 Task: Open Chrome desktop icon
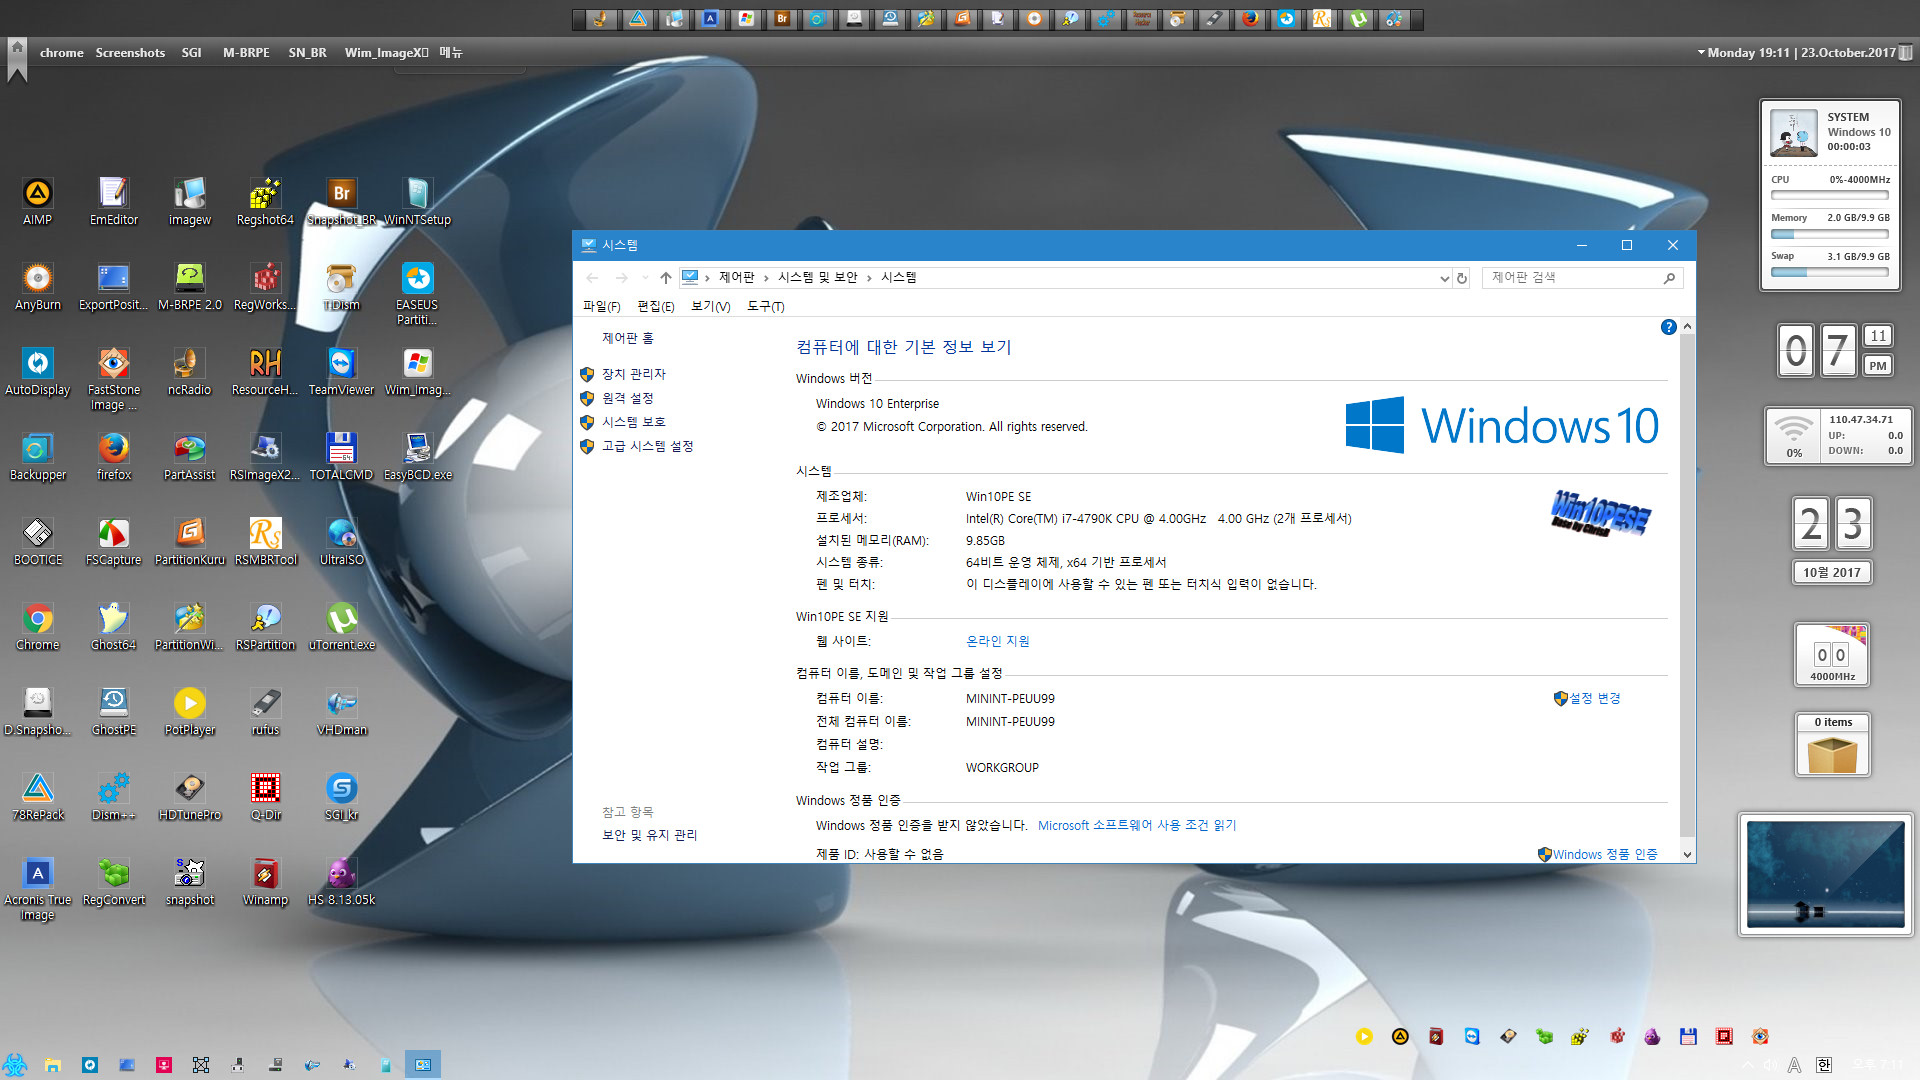tap(38, 625)
